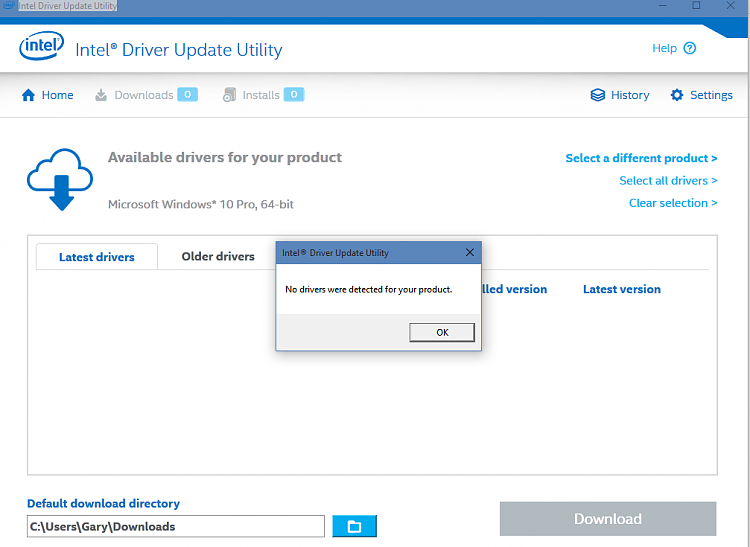750x547 pixels.
Task: Open the History page
Action: 630,95
